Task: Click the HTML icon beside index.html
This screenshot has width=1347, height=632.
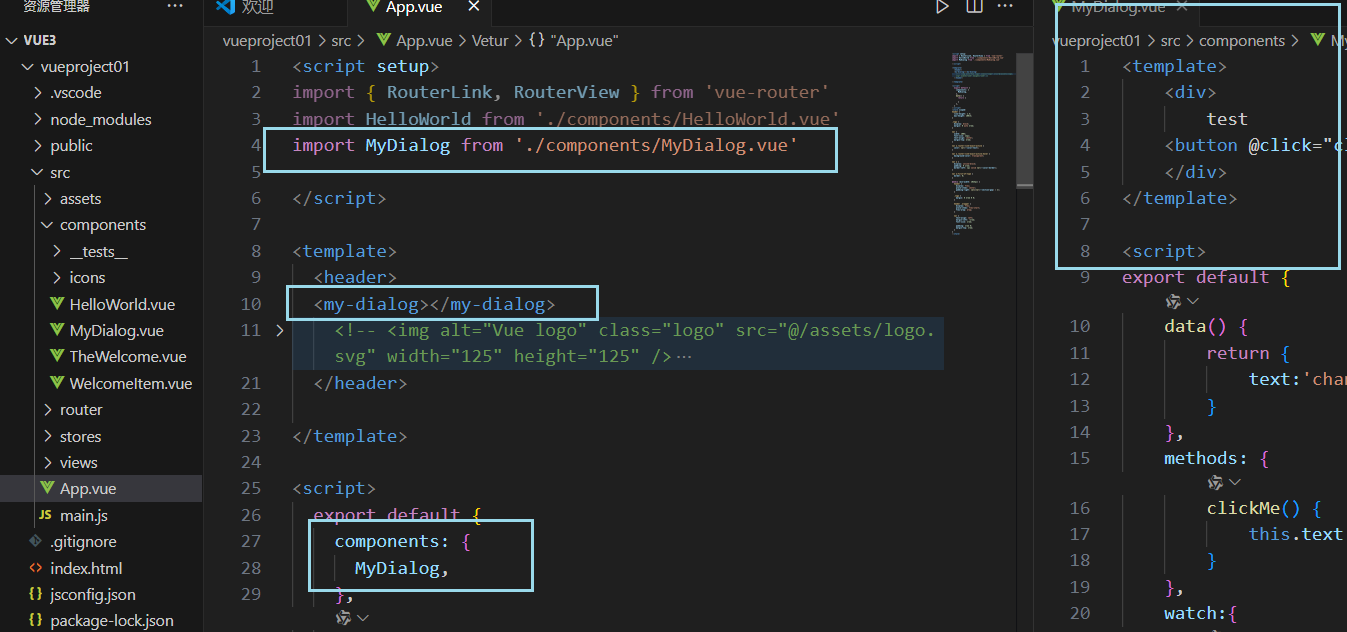Action: [x=35, y=568]
